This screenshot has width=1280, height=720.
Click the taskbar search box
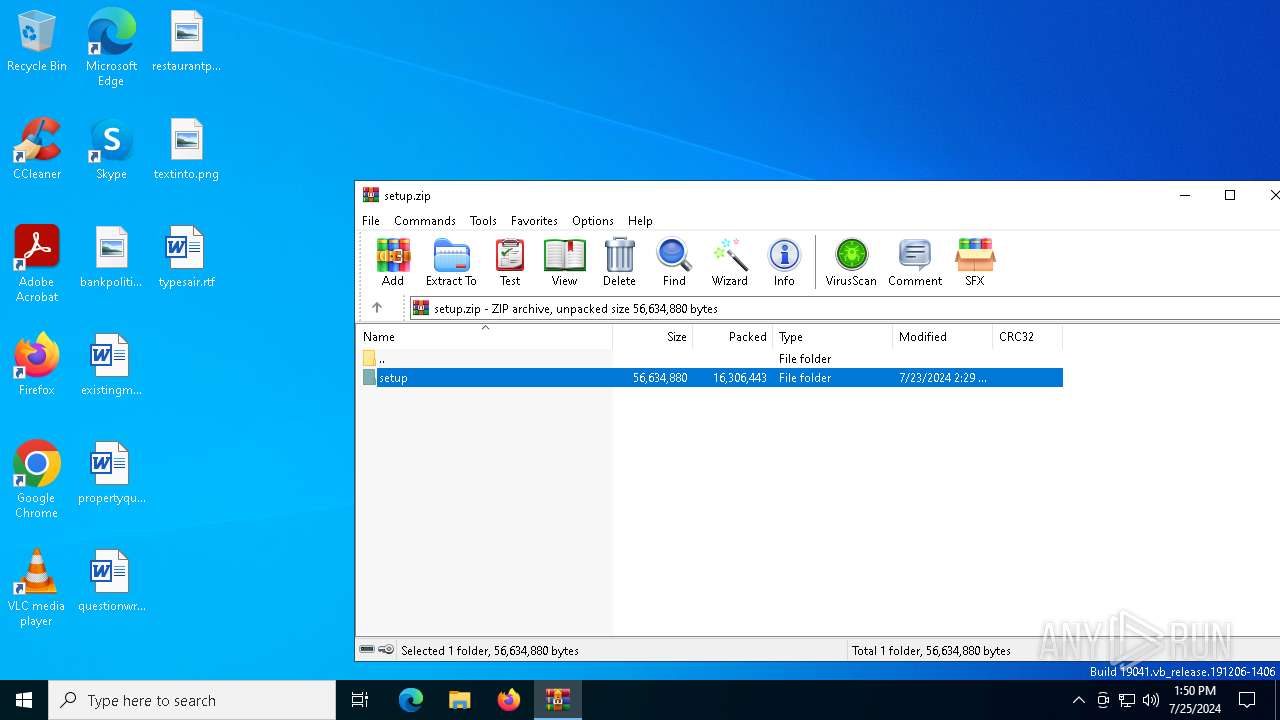point(192,700)
